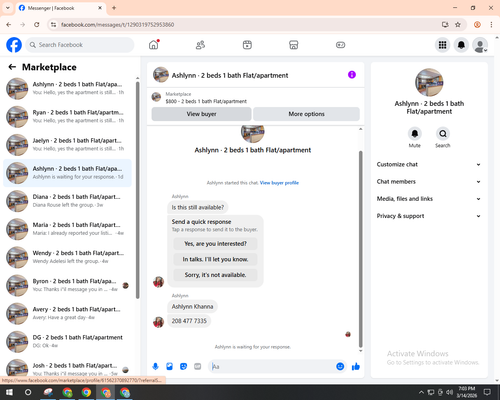Select the Messenger | Facebook tab
This screenshot has width=500, height=400.
click(60, 8)
